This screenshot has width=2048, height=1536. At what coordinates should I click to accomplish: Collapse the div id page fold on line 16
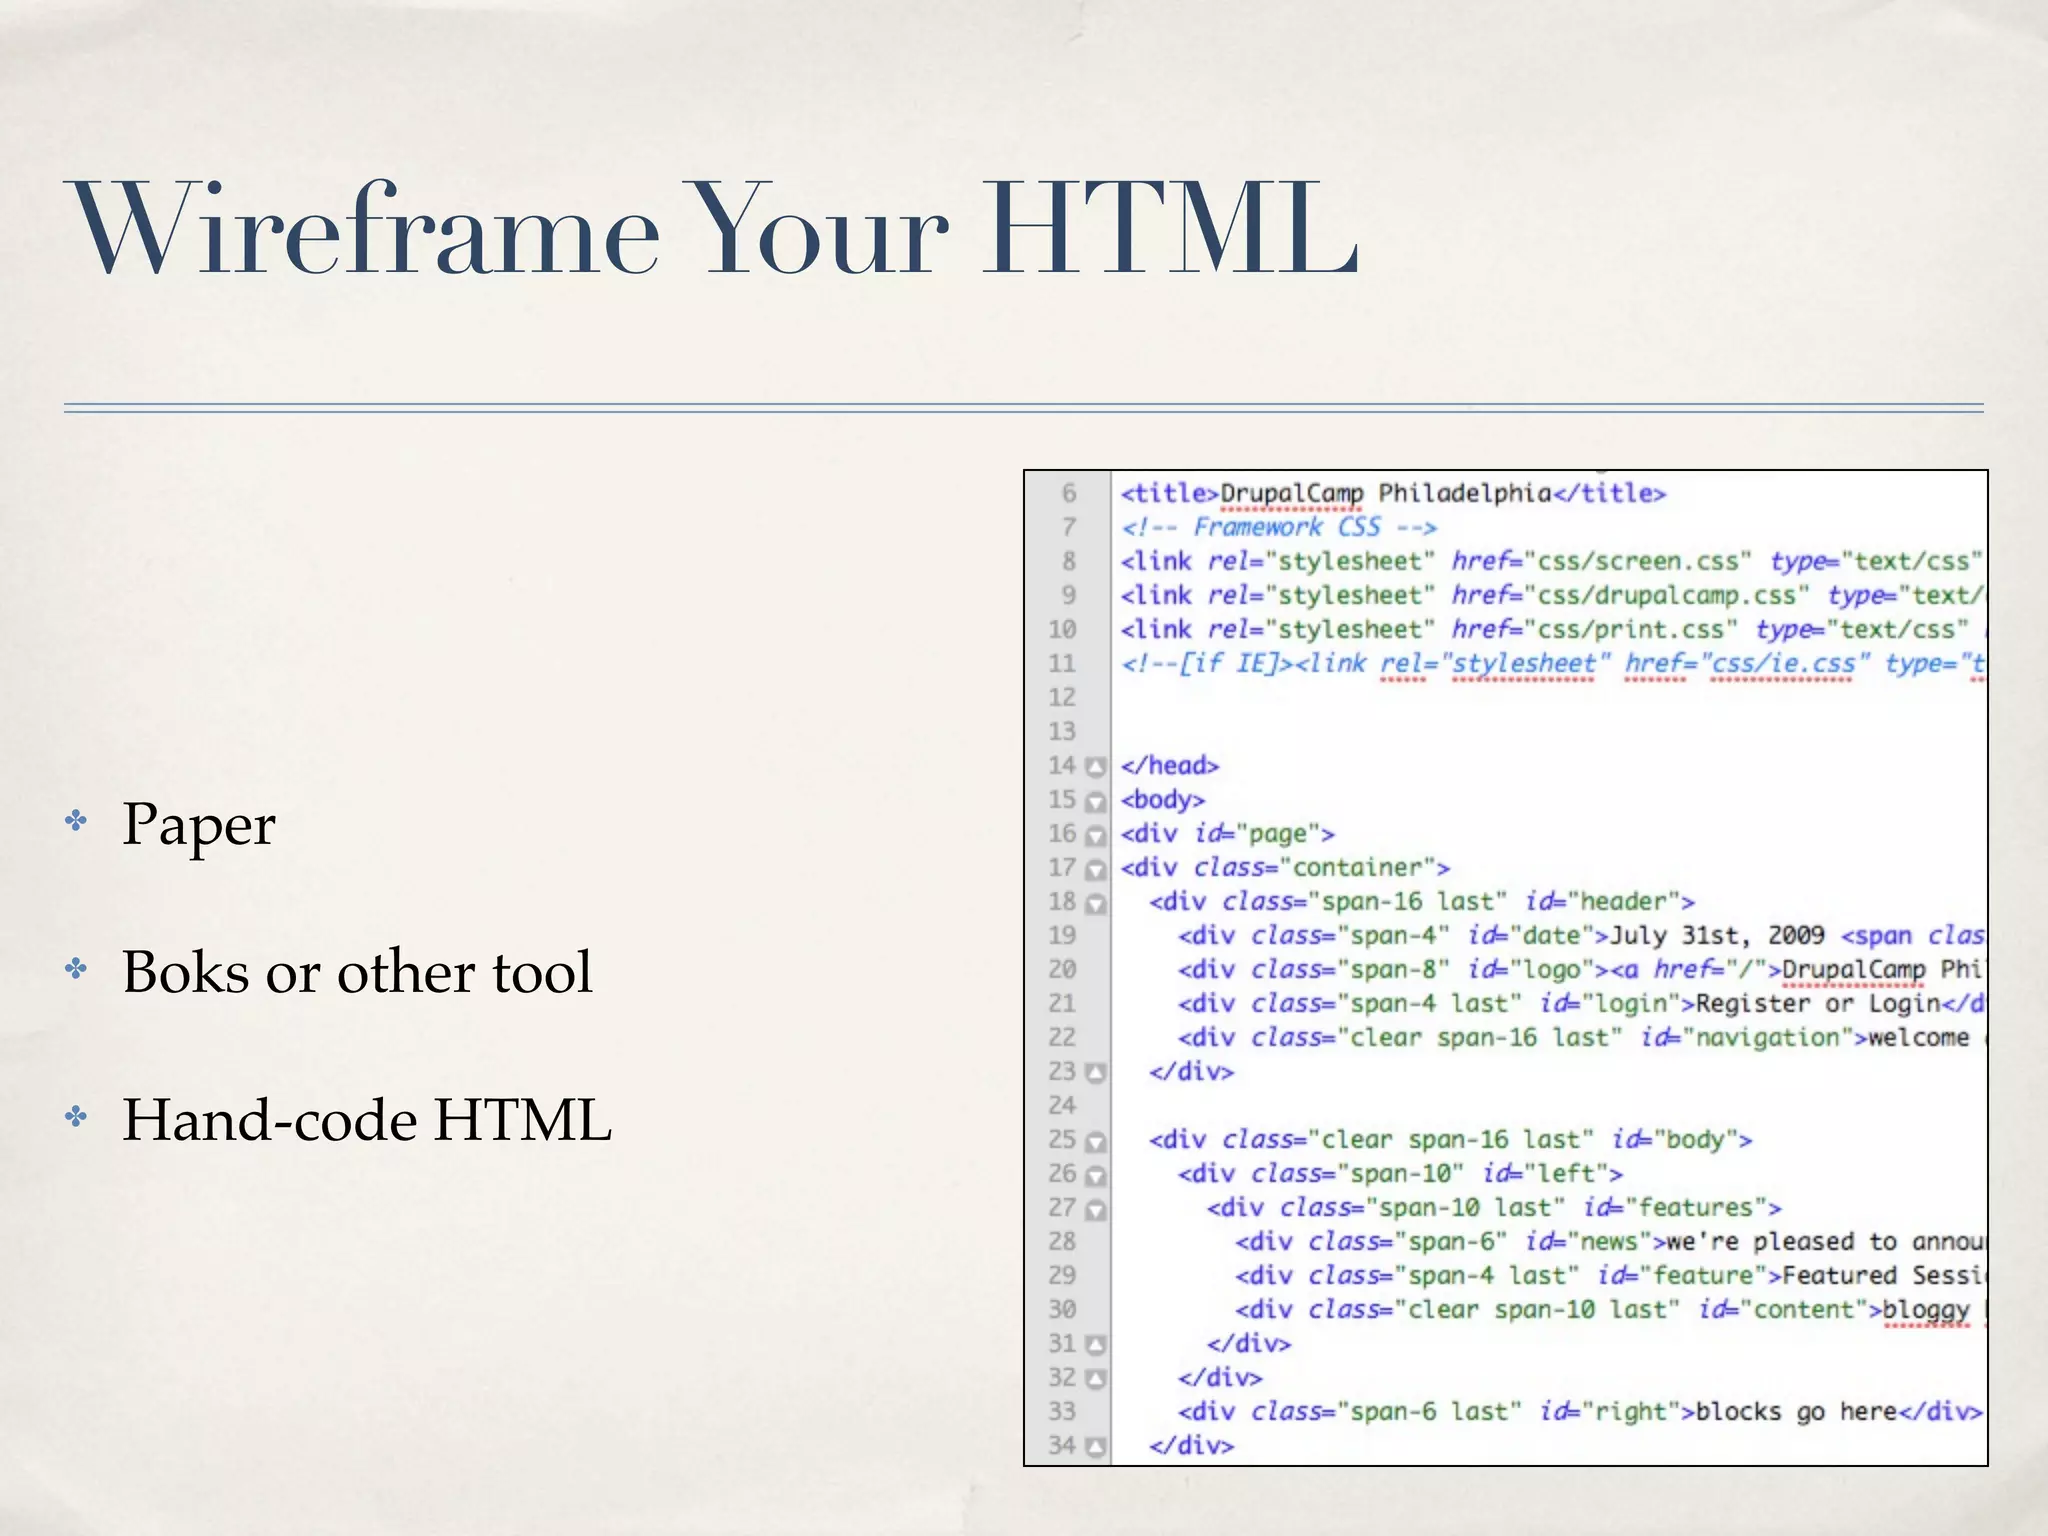pyautogui.click(x=1096, y=835)
